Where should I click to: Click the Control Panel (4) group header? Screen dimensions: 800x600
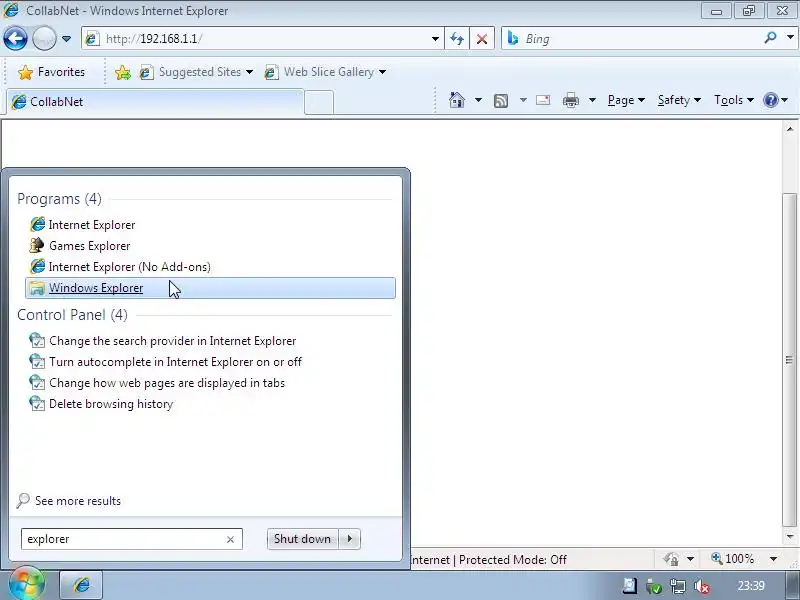coord(72,315)
